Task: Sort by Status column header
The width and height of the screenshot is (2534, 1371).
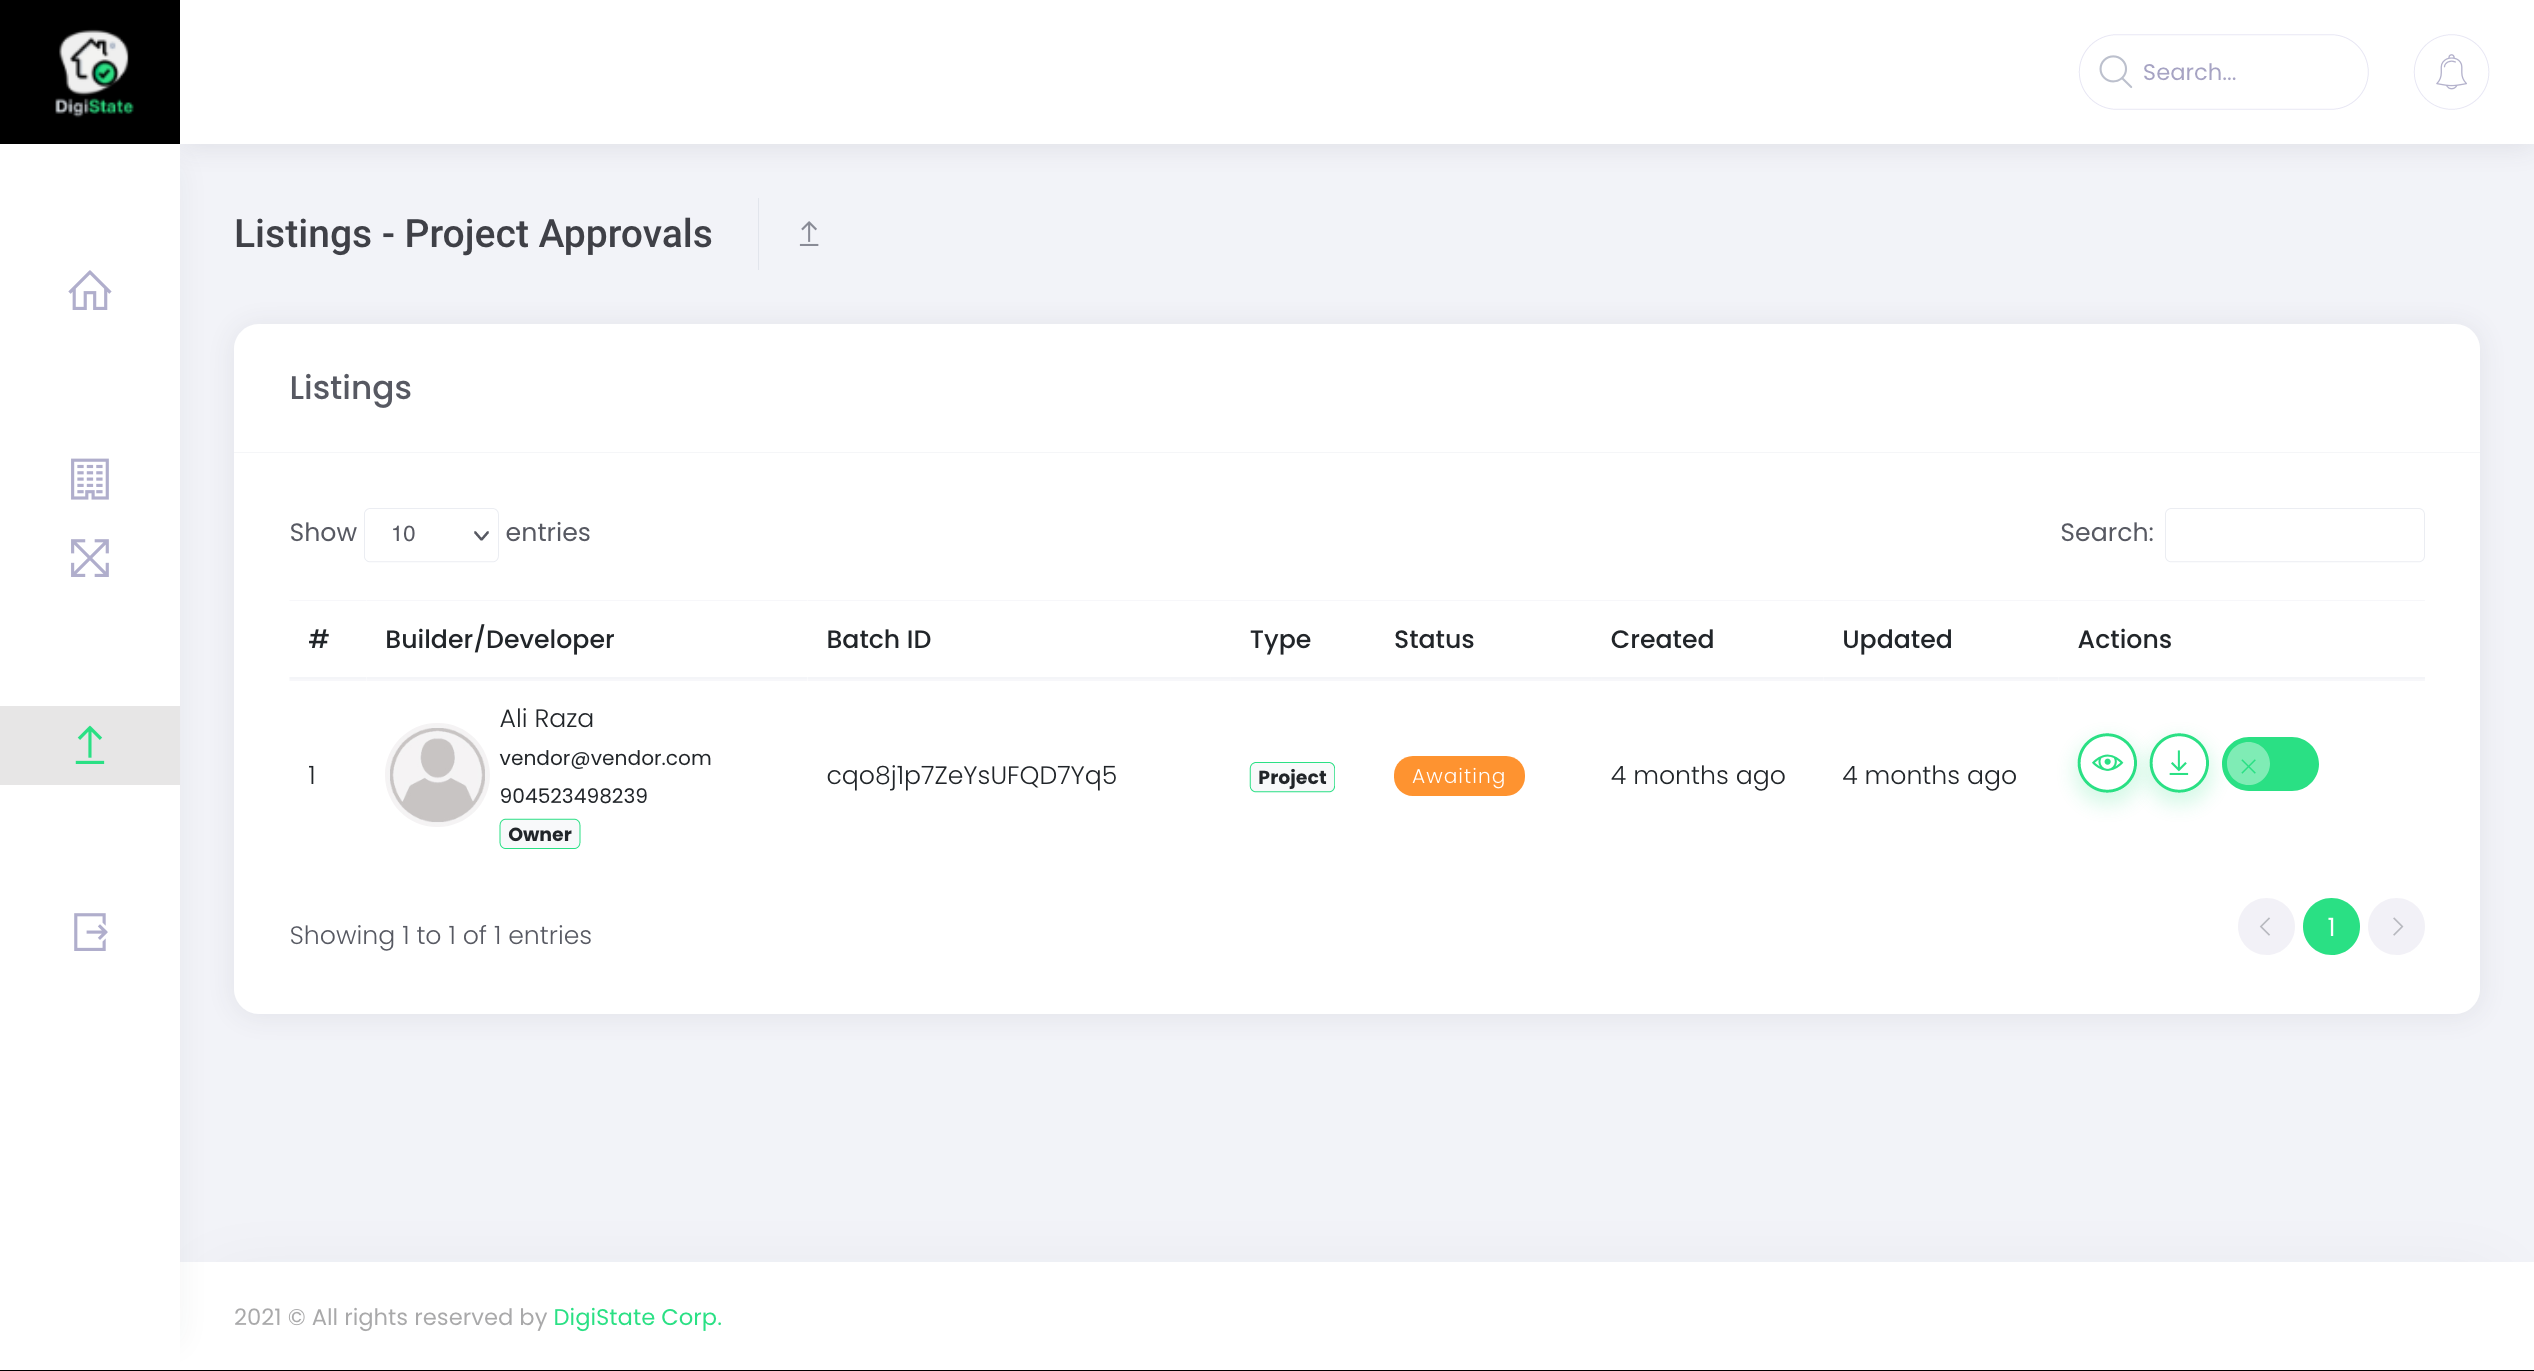Action: pos(1433,639)
